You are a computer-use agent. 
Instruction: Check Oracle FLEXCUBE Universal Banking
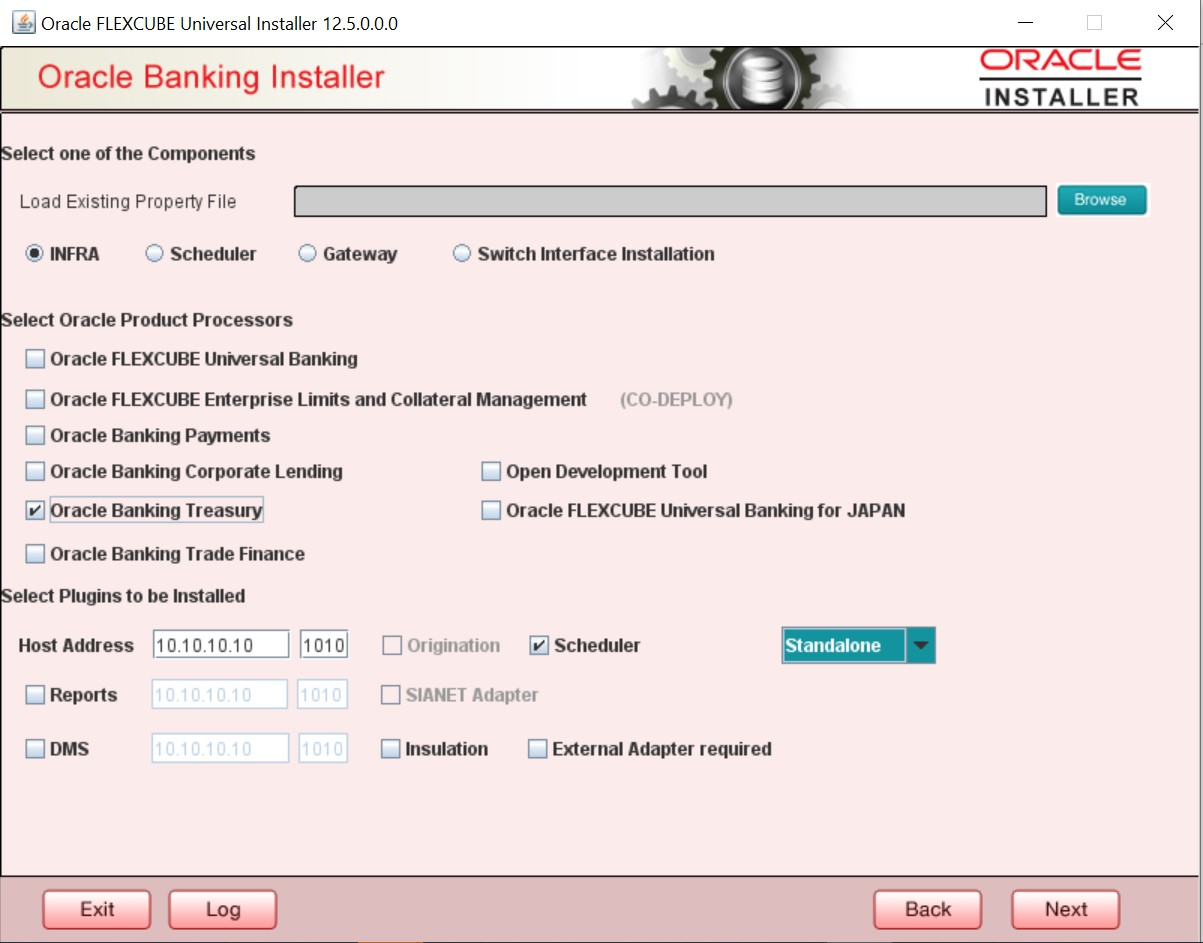click(x=35, y=359)
